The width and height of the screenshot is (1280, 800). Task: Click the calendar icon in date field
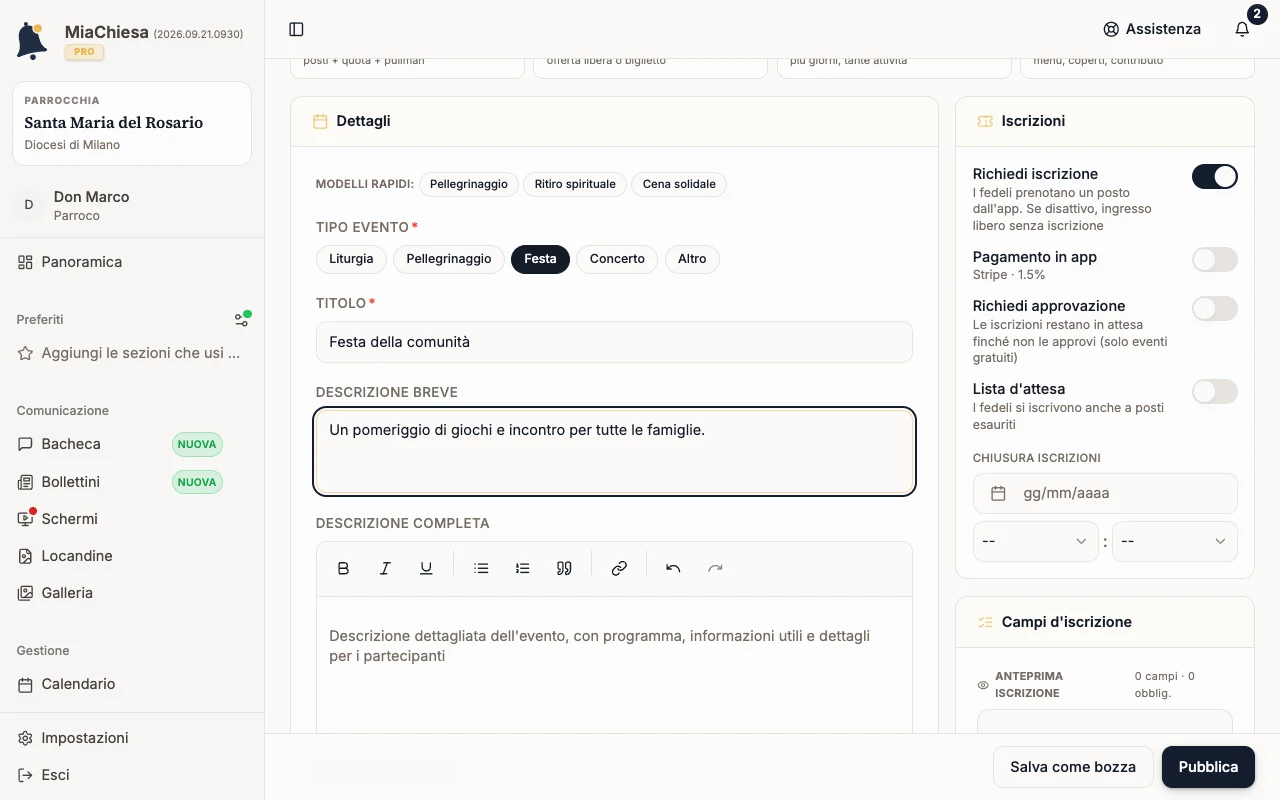pyautogui.click(x=998, y=493)
